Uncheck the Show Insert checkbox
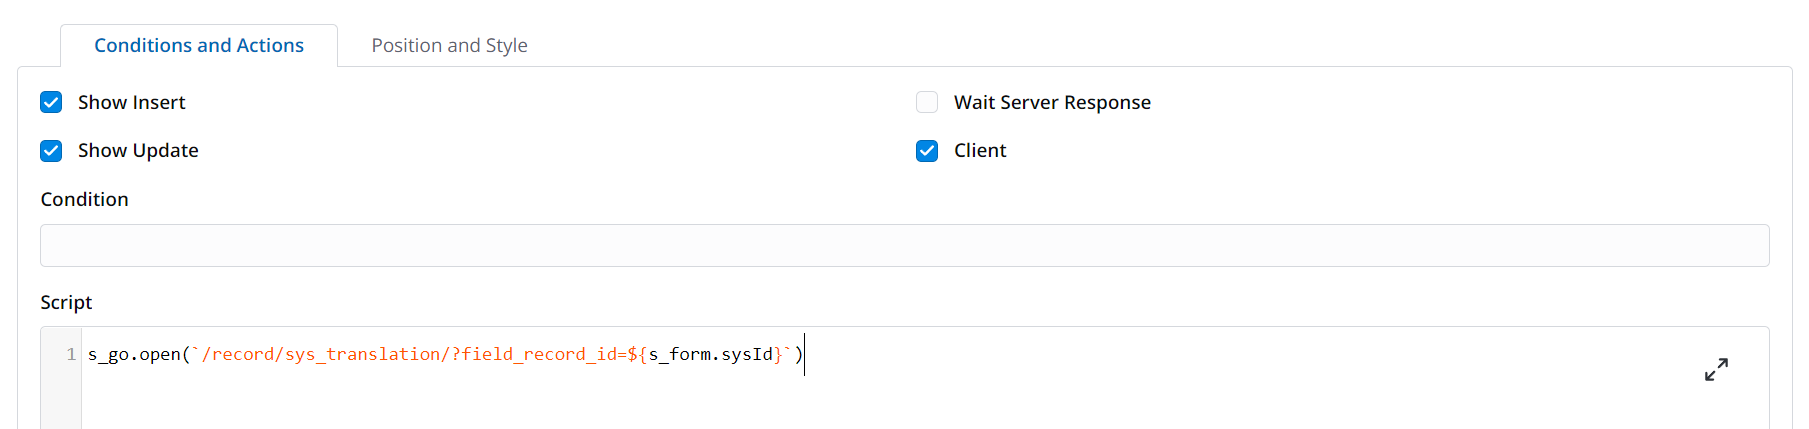 pos(51,102)
